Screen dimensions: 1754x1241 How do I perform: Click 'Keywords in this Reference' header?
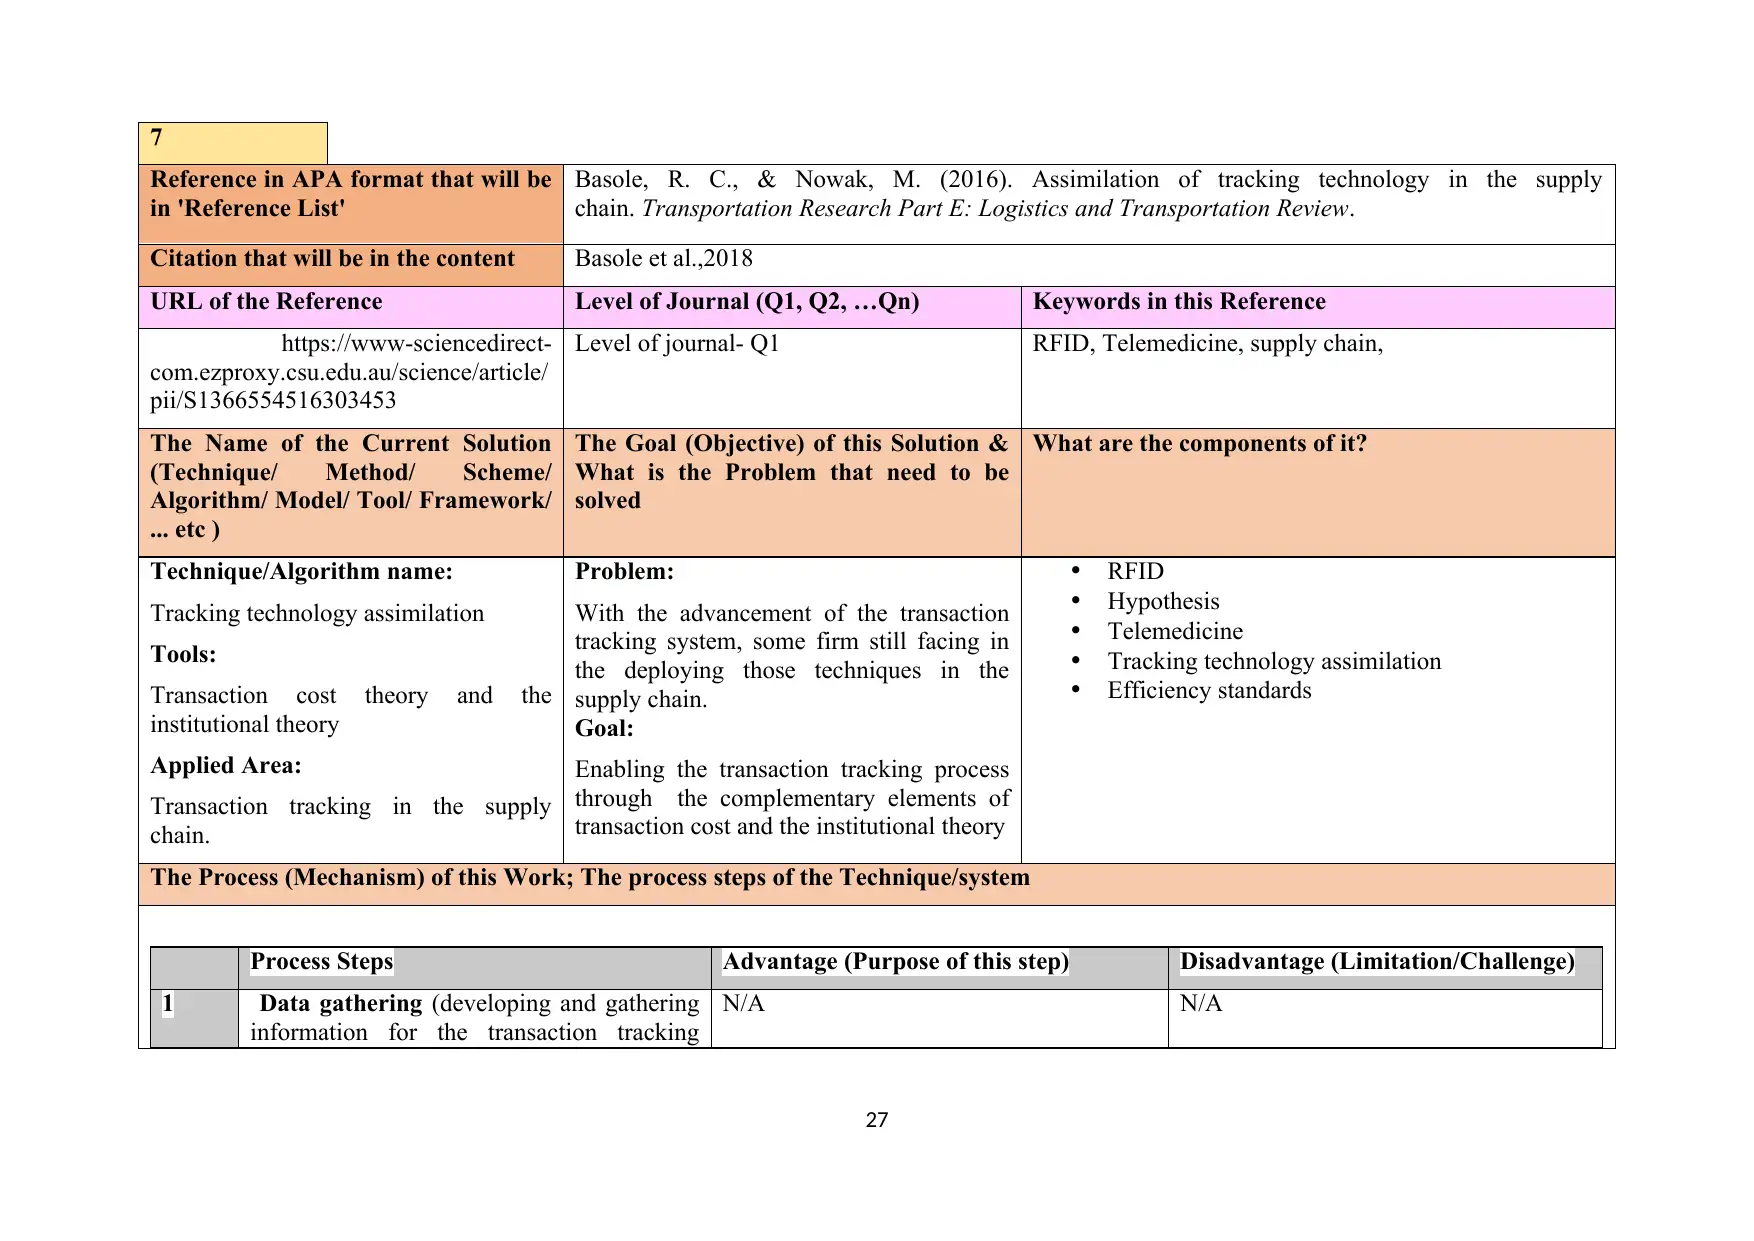pos(1318,307)
